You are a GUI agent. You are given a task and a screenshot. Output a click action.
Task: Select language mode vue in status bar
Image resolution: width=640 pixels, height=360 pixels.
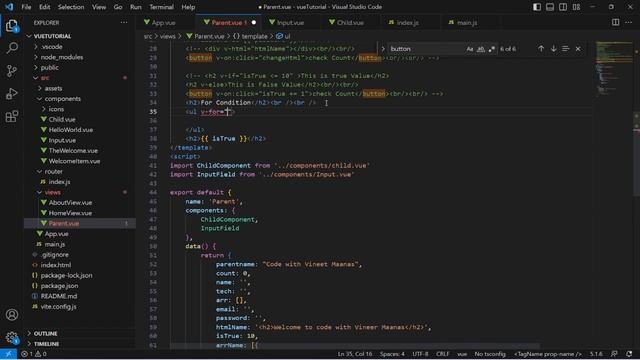point(462,354)
